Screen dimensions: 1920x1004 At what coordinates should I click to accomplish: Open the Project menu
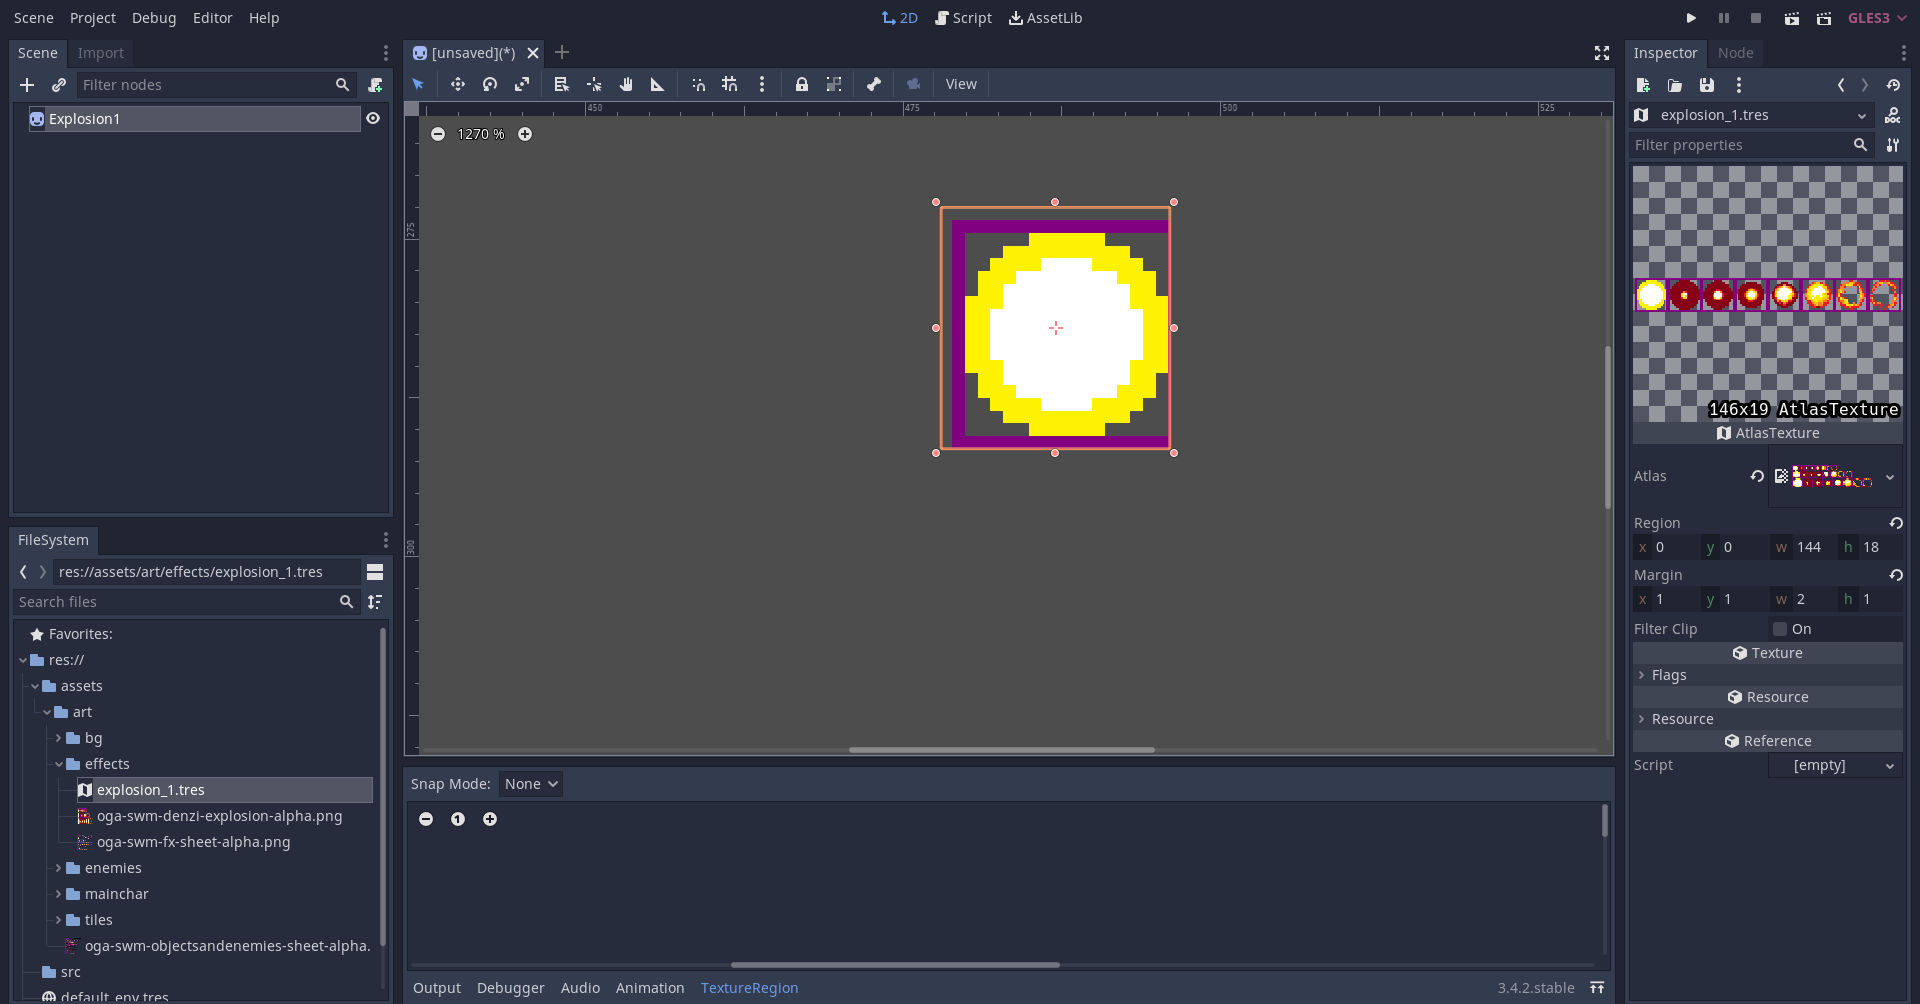(92, 17)
